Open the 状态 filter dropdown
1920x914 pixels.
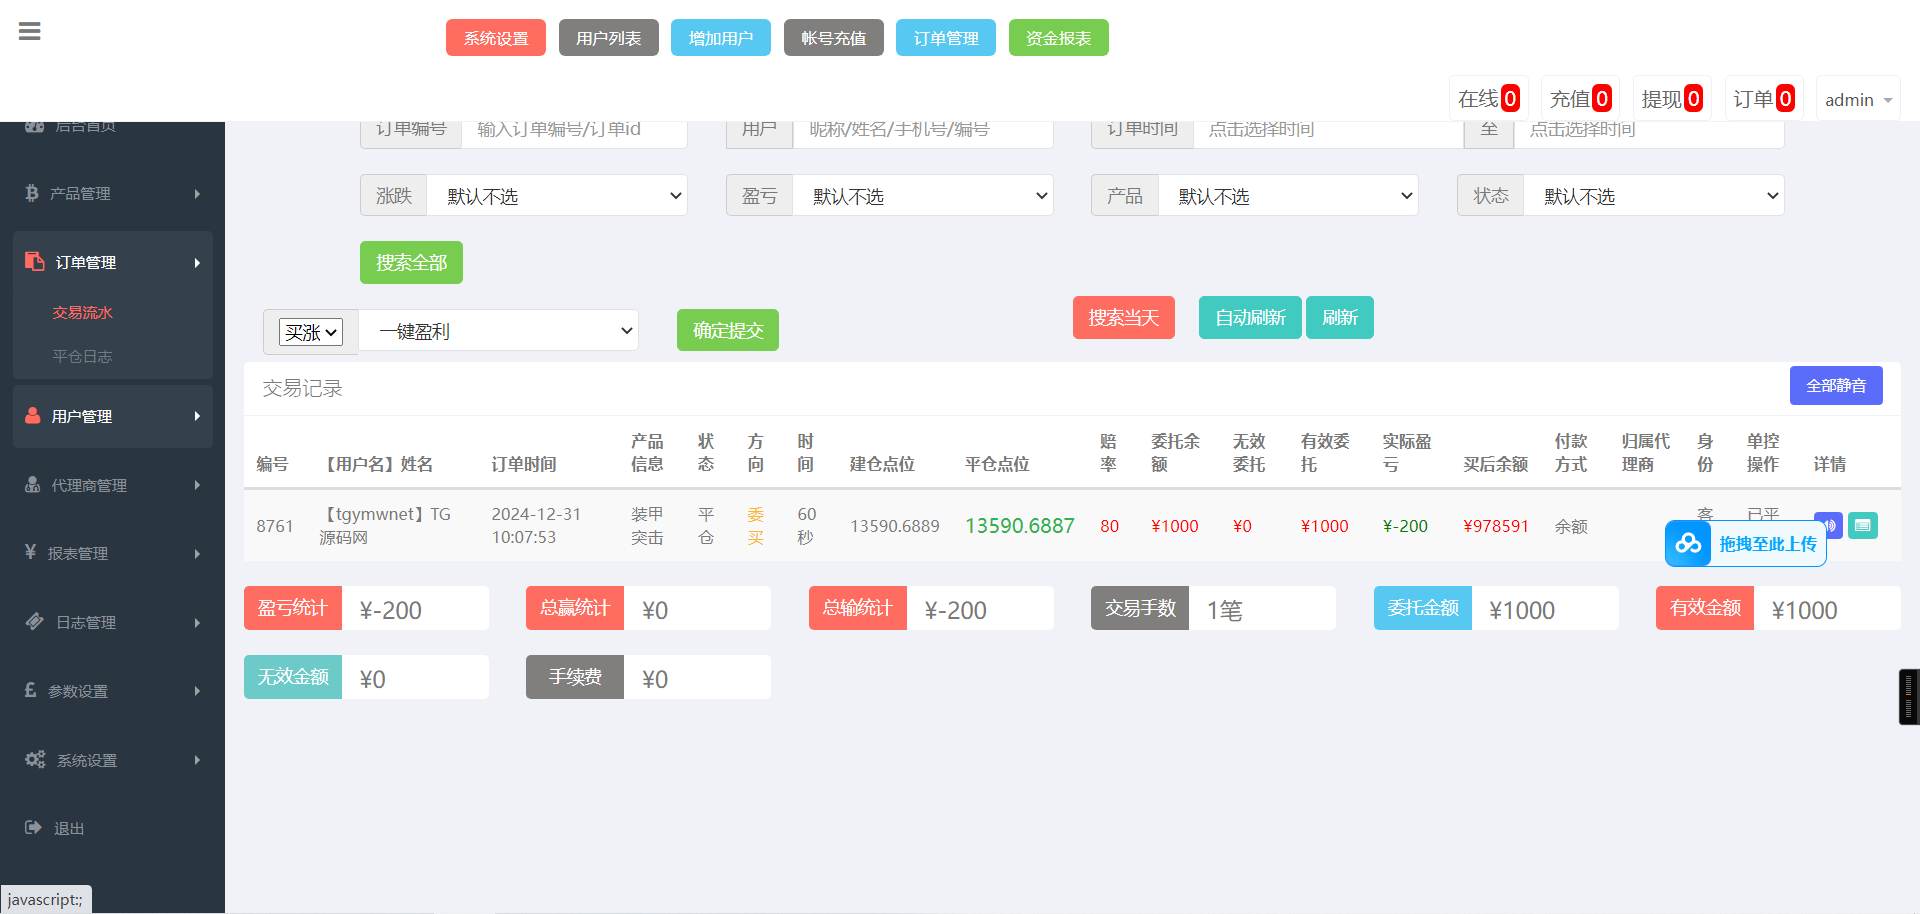[1652, 196]
